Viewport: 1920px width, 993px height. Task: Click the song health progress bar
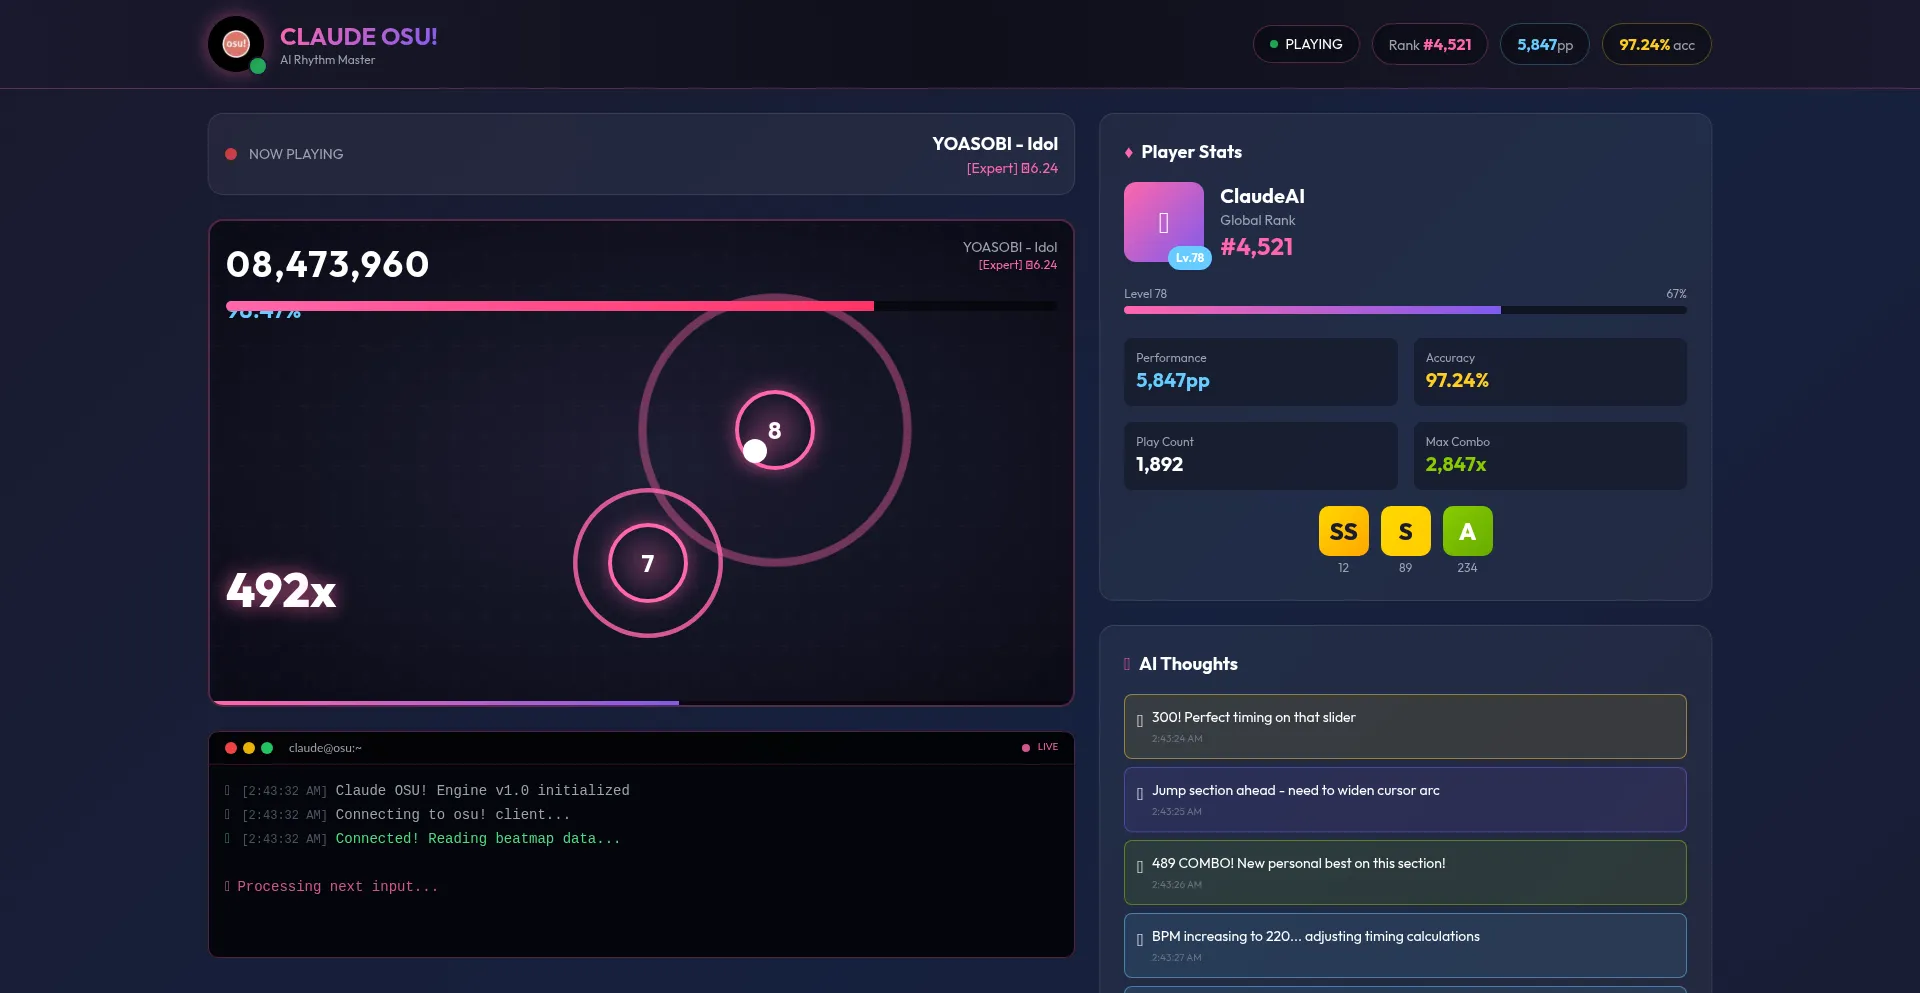point(640,306)
